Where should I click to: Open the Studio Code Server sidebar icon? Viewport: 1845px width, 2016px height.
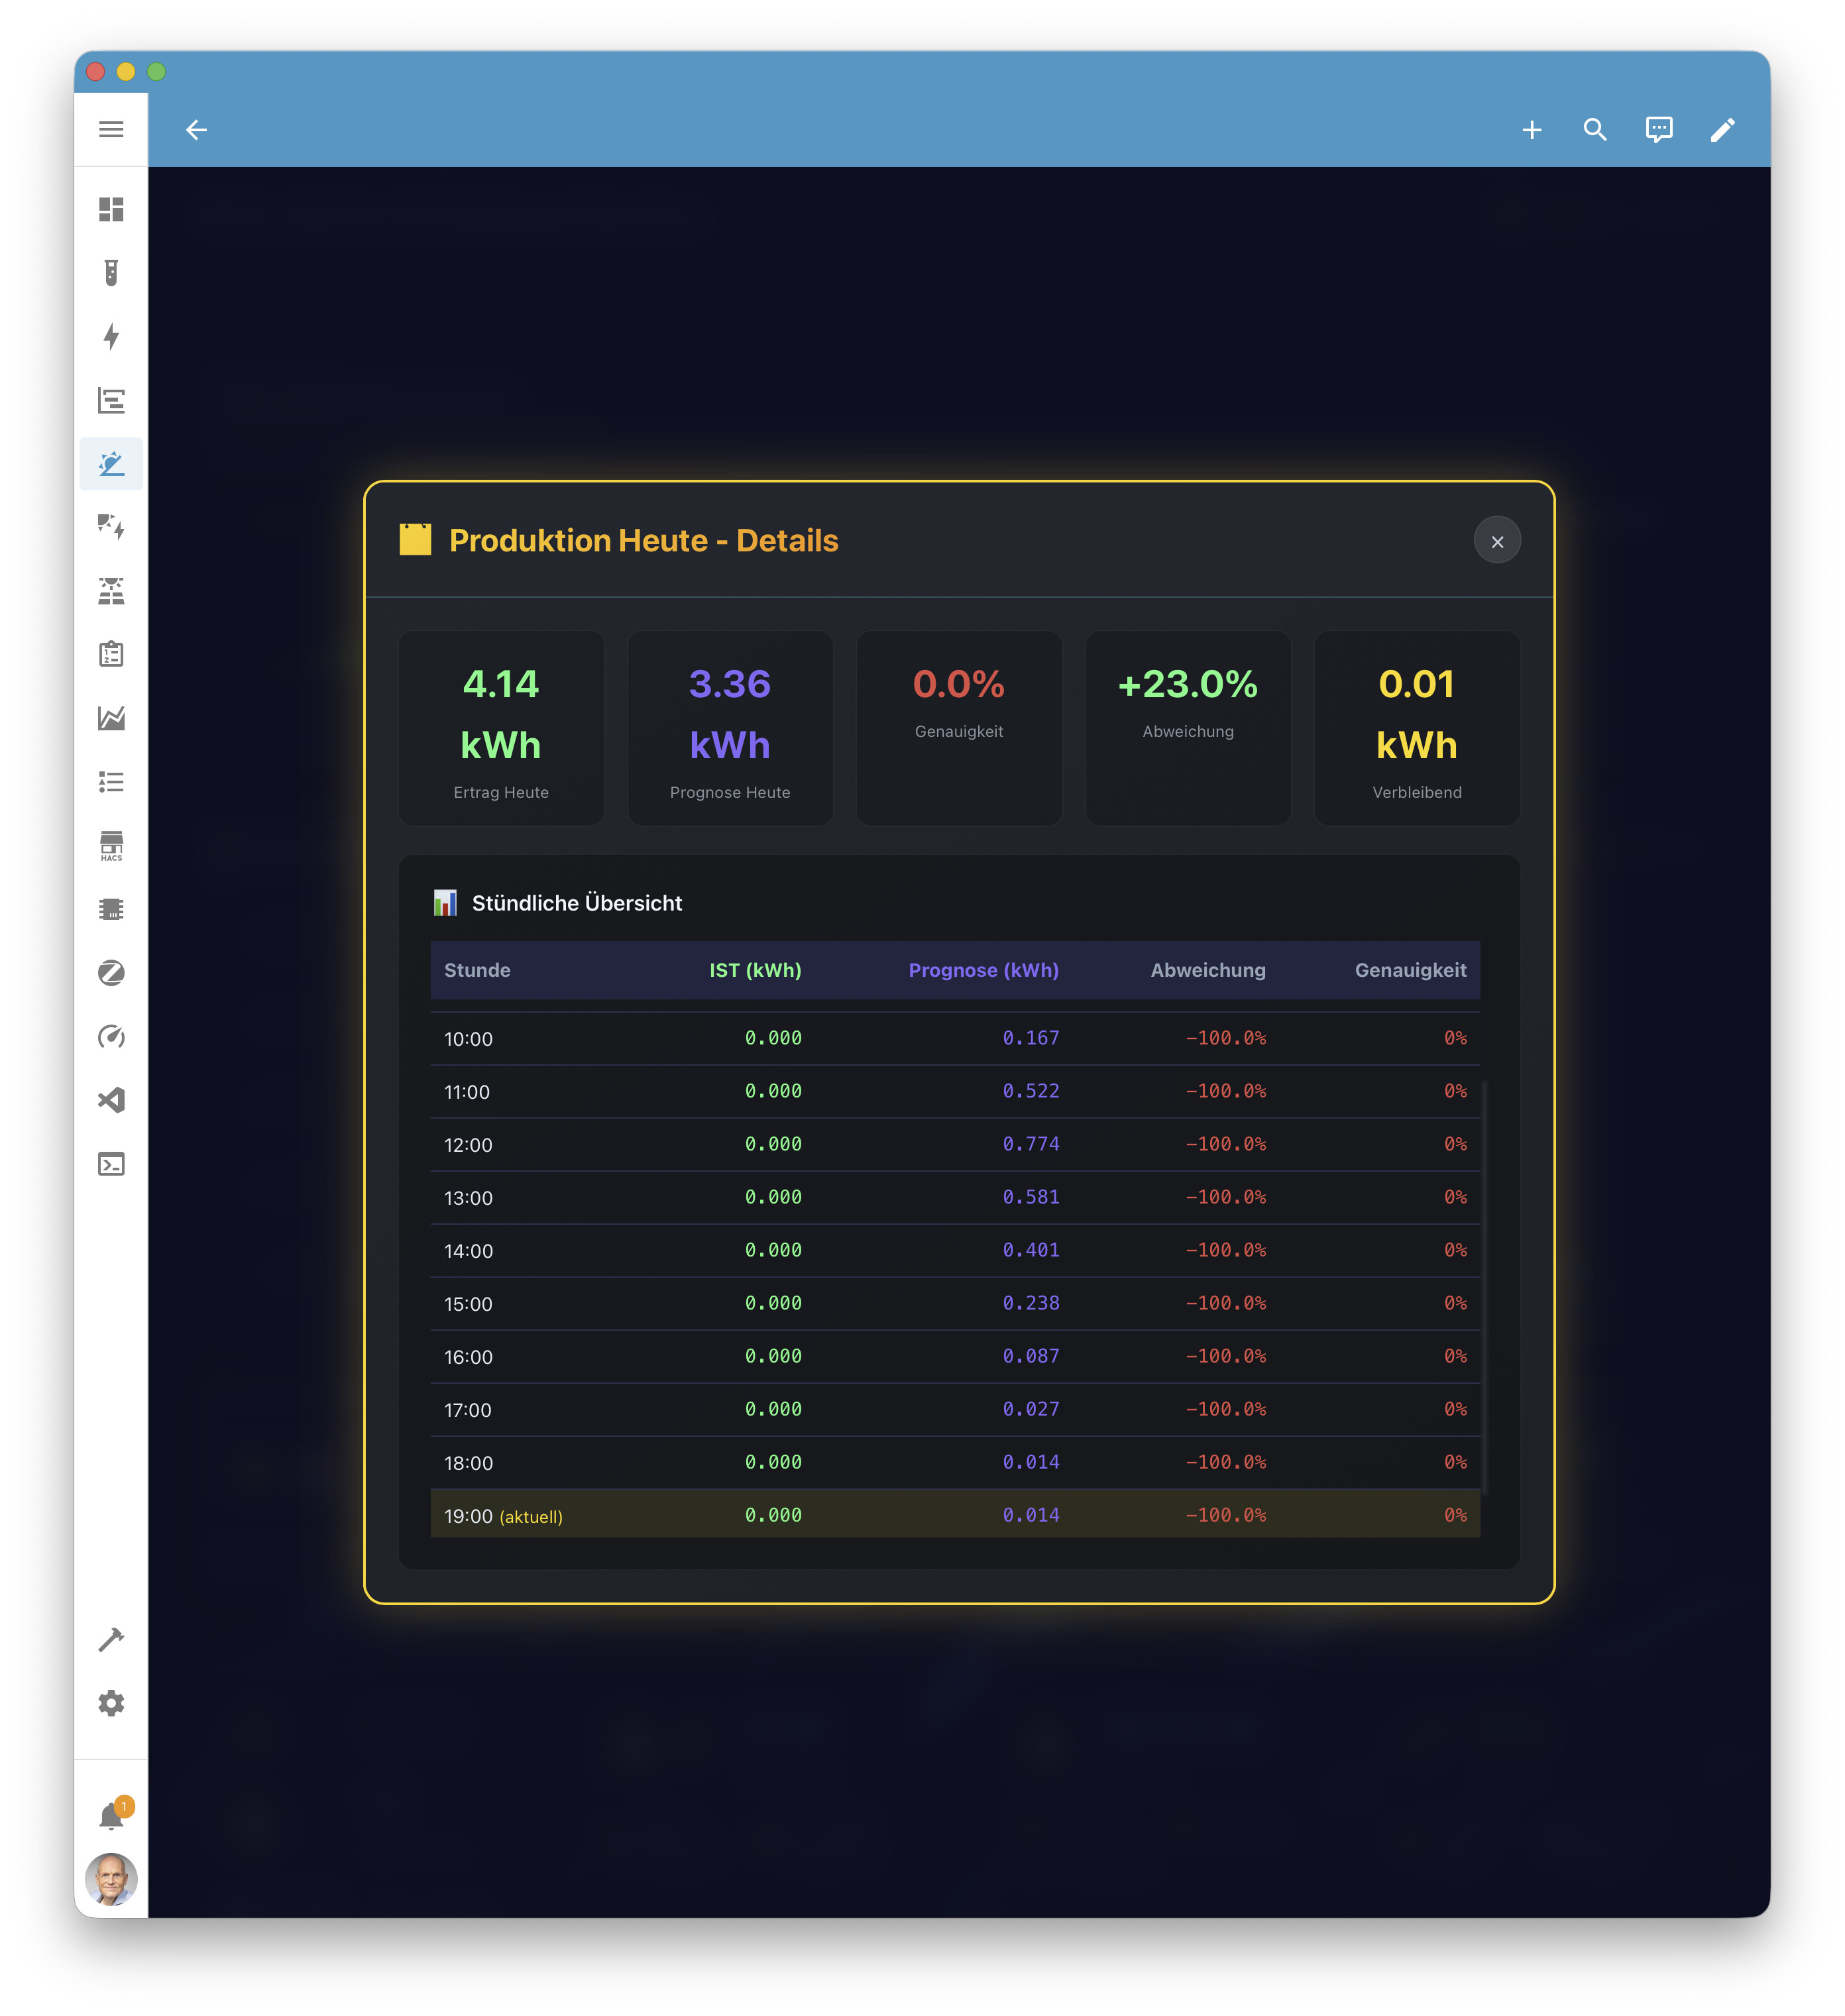coord(111,1100)
